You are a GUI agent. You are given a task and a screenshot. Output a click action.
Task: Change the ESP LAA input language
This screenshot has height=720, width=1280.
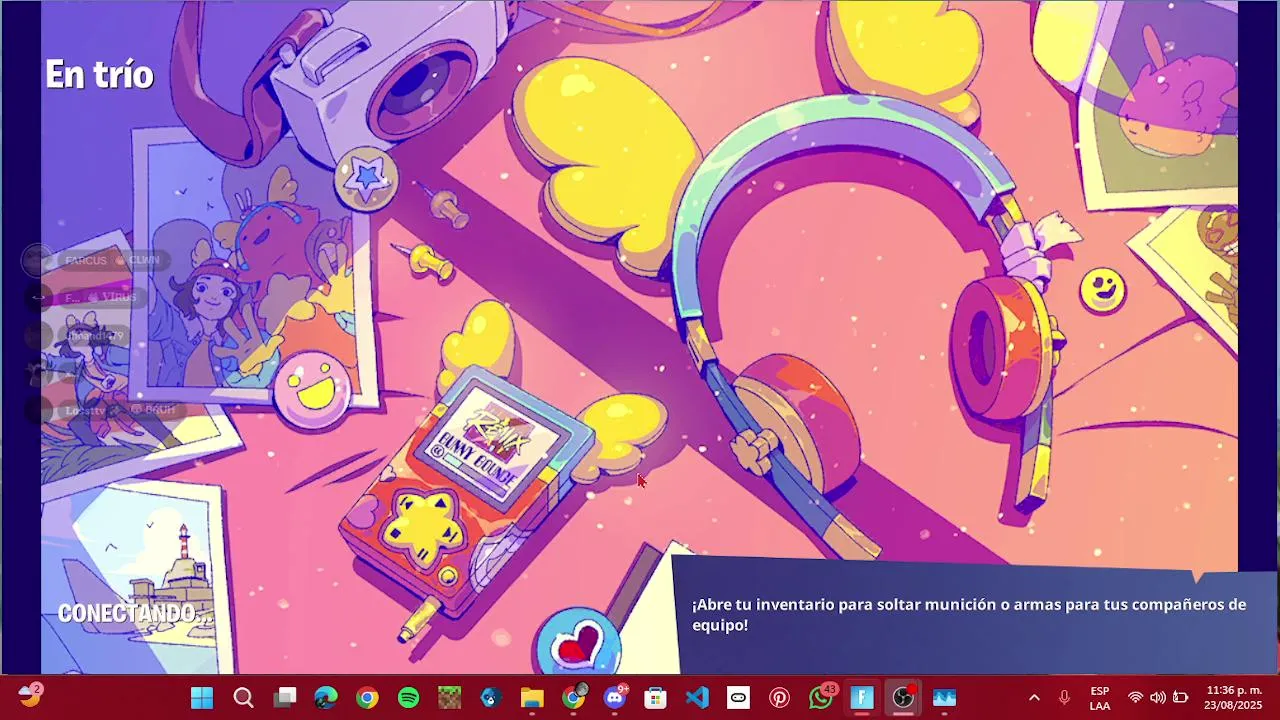[1100, 698]
